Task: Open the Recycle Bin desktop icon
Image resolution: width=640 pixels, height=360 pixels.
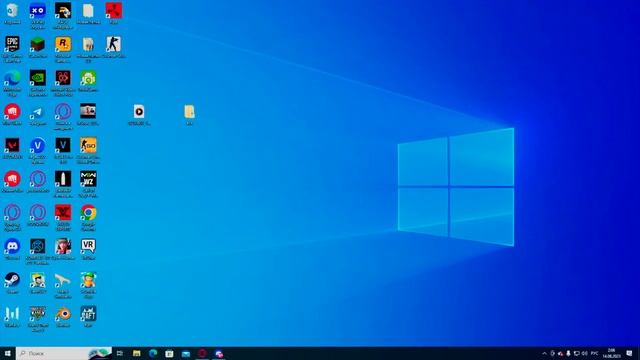Action: coord(12,11)
